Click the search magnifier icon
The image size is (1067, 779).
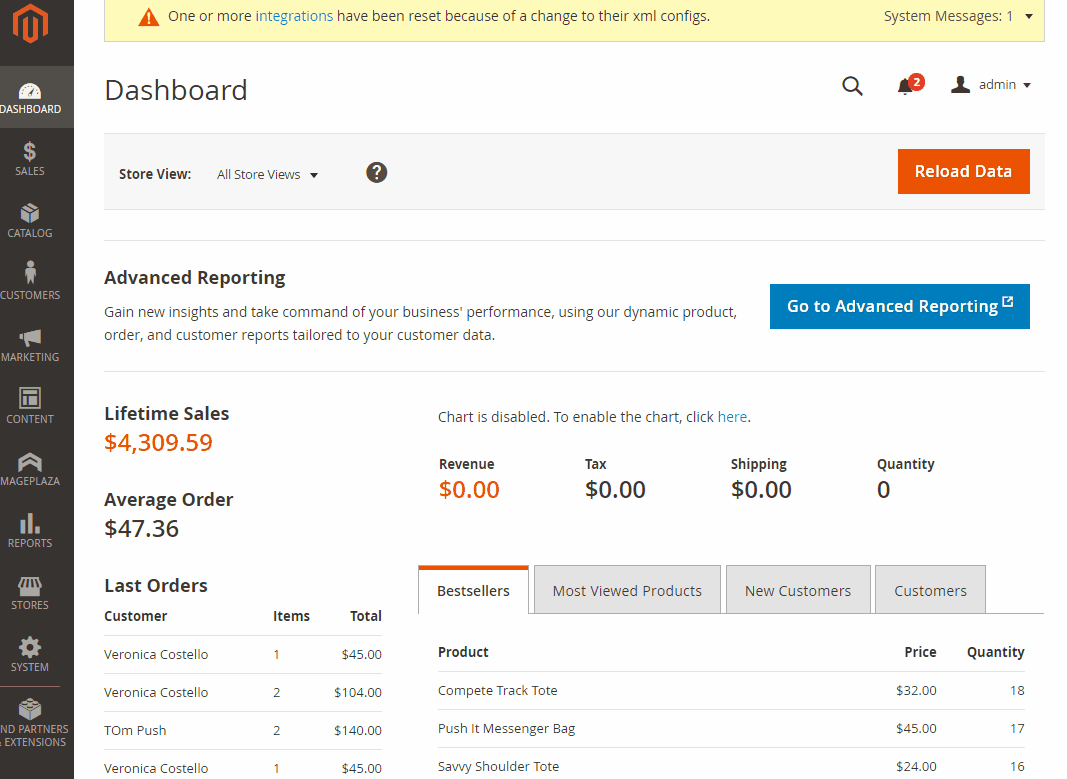852,86
